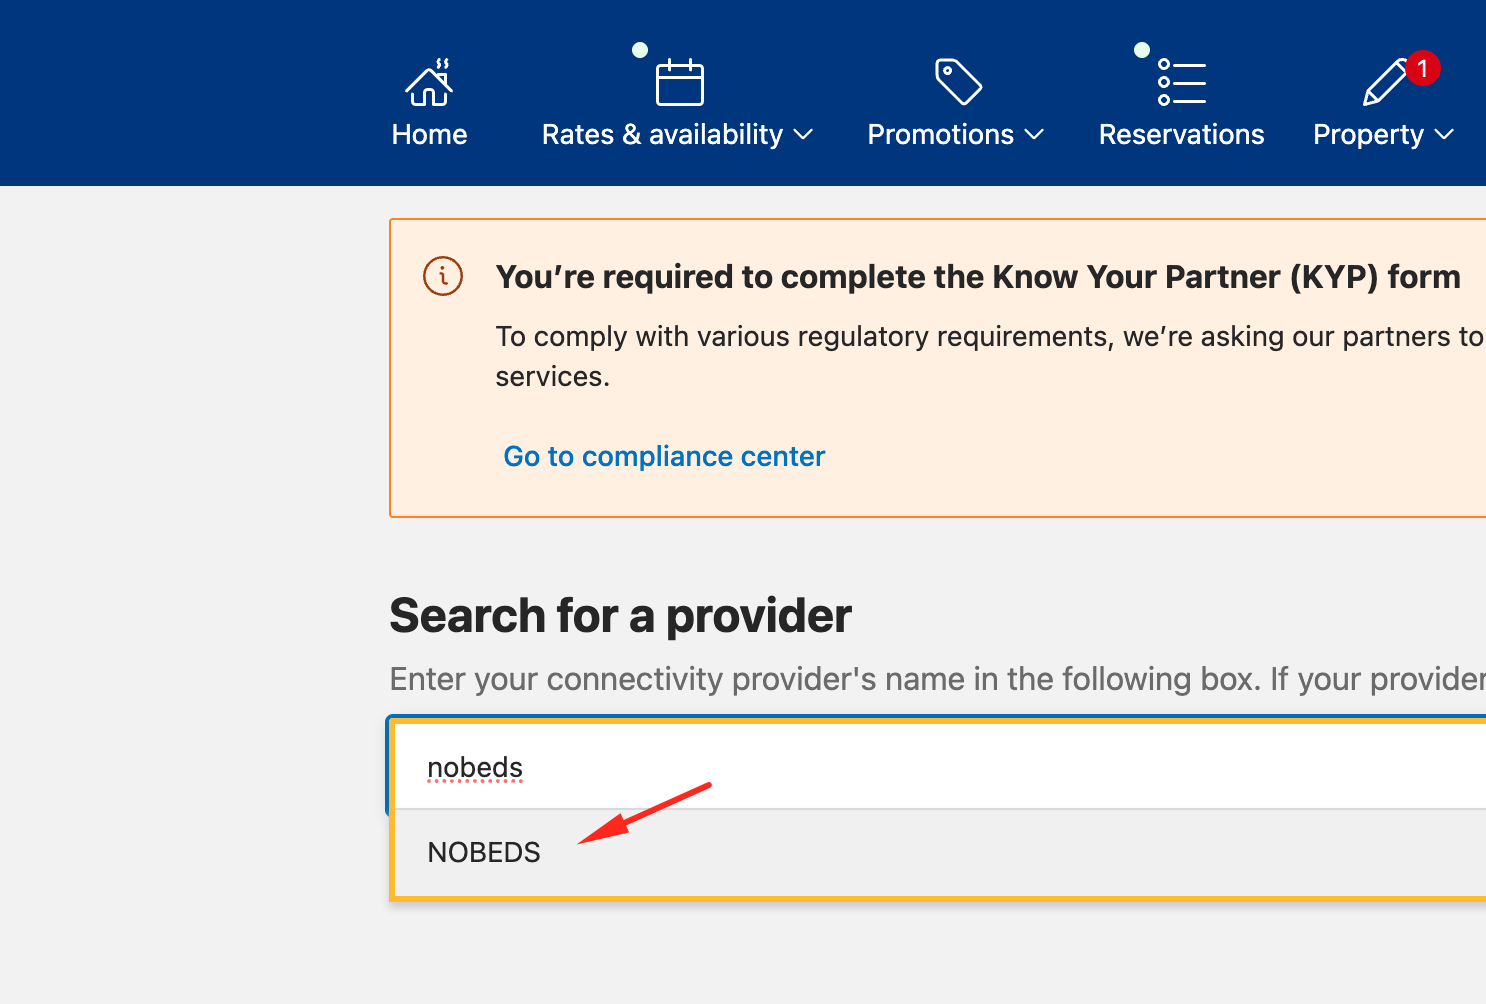
Task: Expand the Property dropdown chevron
Action: (x=1444, y=135)
